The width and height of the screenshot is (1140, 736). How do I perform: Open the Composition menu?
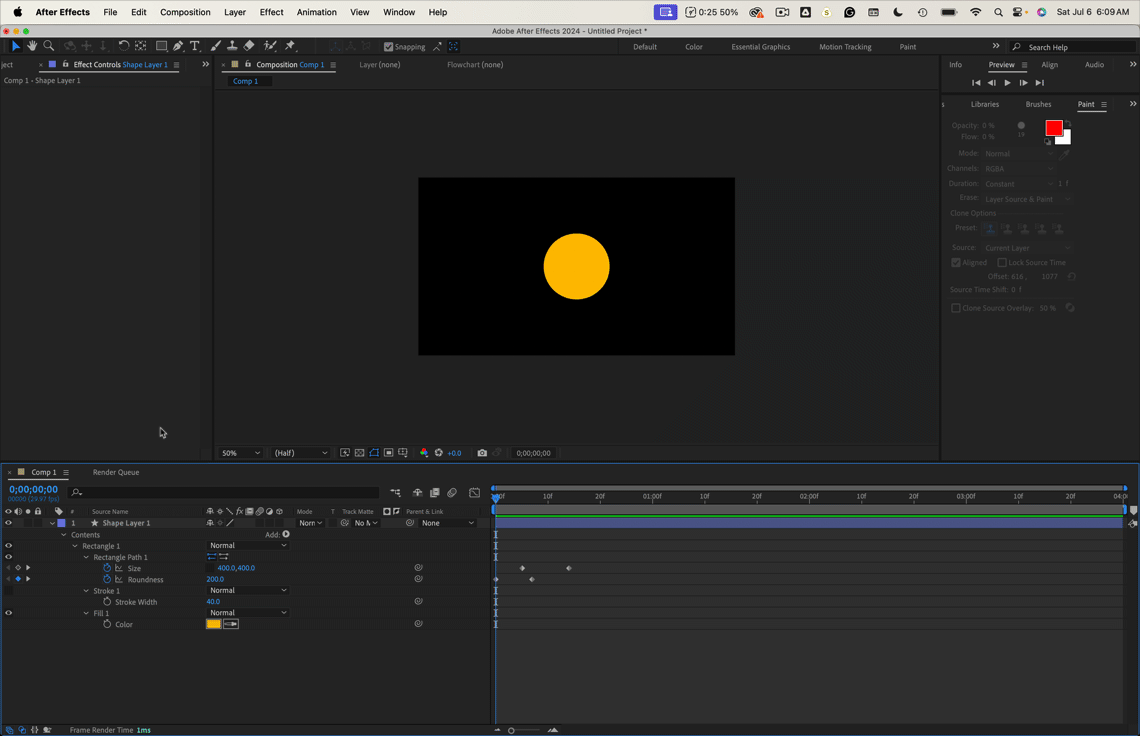click(185, 12)
